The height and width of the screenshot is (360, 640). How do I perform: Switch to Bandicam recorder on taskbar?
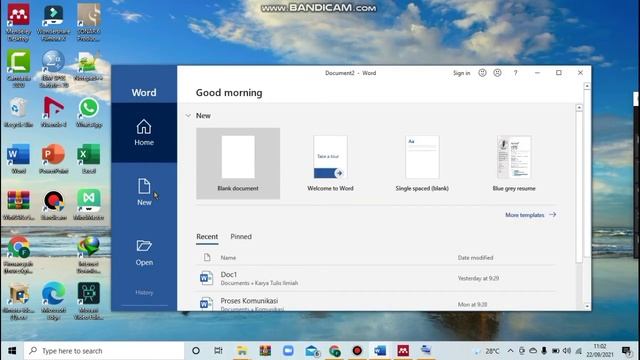(x=357, y=351)
